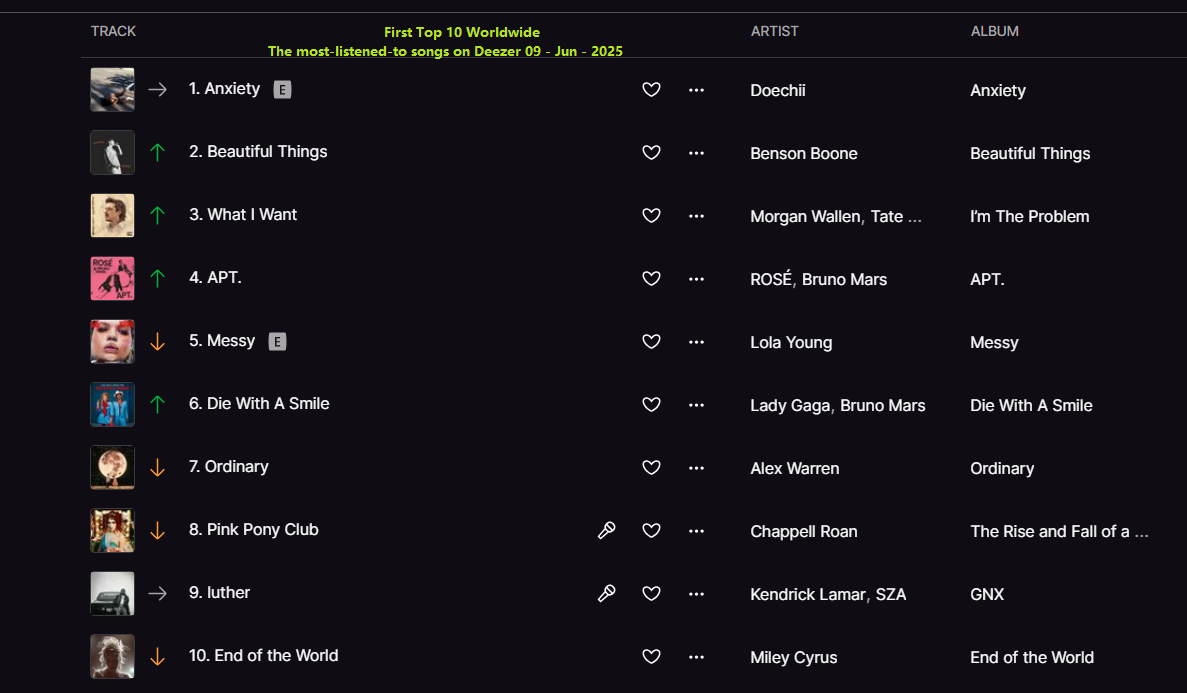This screenshot has height=693, width=1187.
Task: Click heart icon for End of the World
Action: point(651,657)
